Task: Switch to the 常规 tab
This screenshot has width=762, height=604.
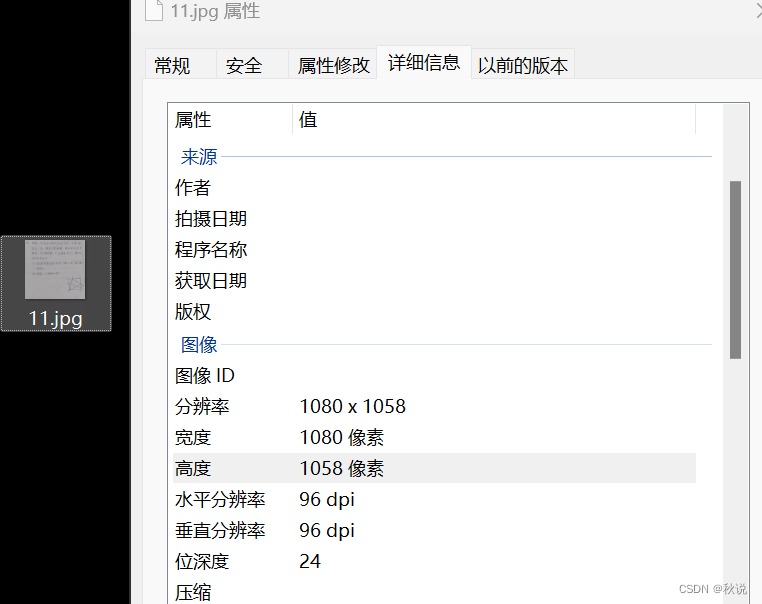Action: [x=180, y=65]
